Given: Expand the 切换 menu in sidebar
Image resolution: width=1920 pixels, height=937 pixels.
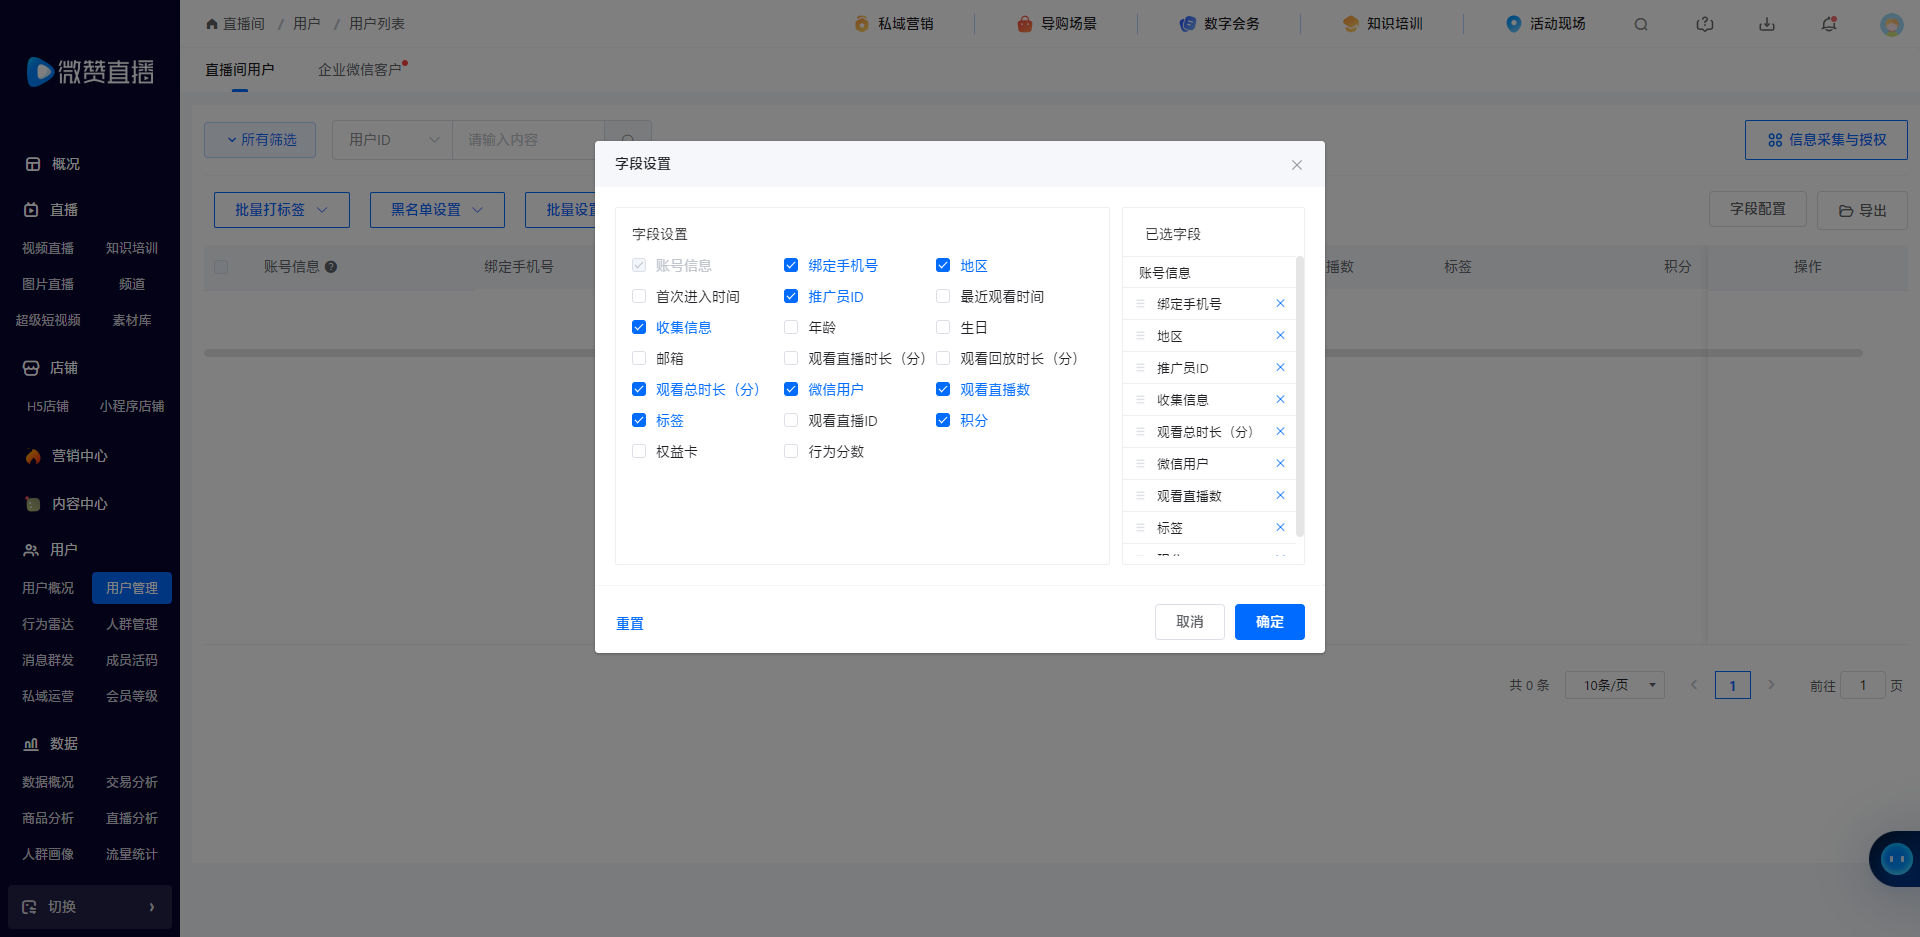Looking at the screenshot, I should tap(90, 907).
